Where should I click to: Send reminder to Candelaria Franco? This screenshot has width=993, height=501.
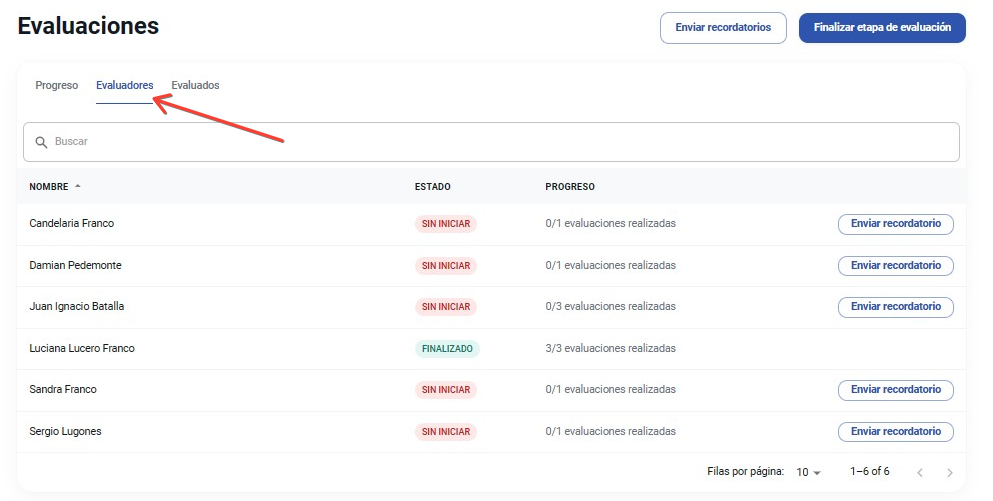[895, 224]
